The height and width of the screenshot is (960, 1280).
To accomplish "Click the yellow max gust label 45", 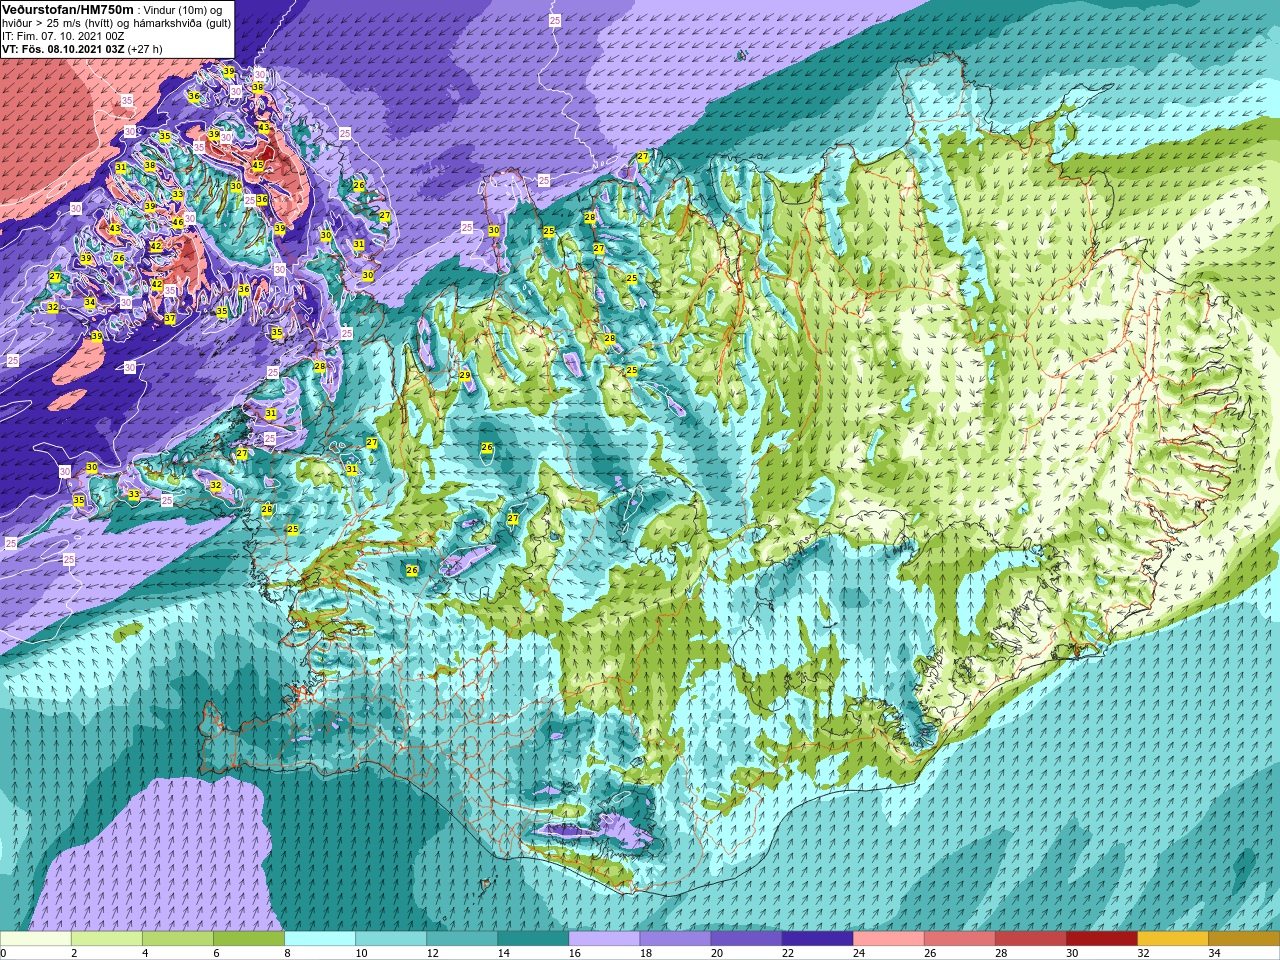I will point(257,165).
